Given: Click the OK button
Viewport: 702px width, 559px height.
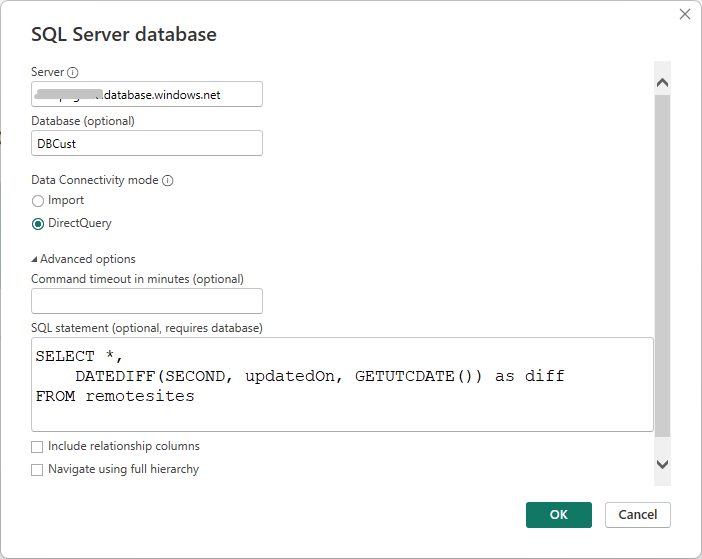Looking at the screenshot, I should [559, 515].
